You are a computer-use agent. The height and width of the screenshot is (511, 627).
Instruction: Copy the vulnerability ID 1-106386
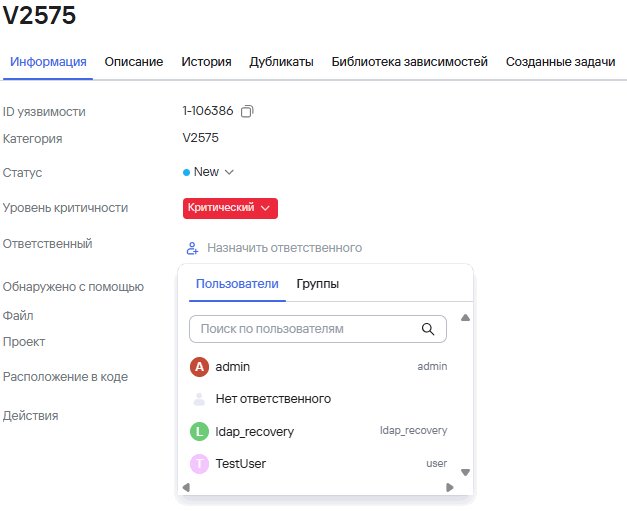pyautogui.click(x=247, y=111)
